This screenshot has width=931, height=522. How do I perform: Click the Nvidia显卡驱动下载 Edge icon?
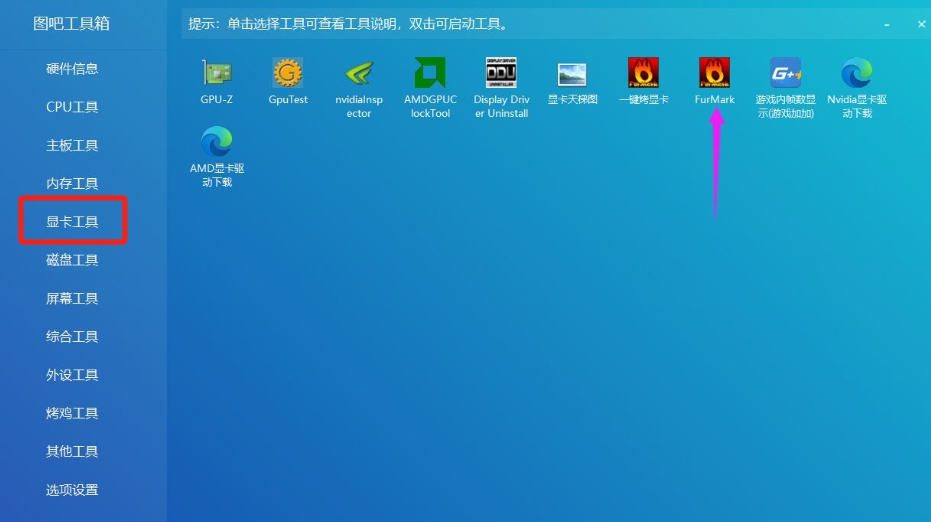click(x=856, y=74)
